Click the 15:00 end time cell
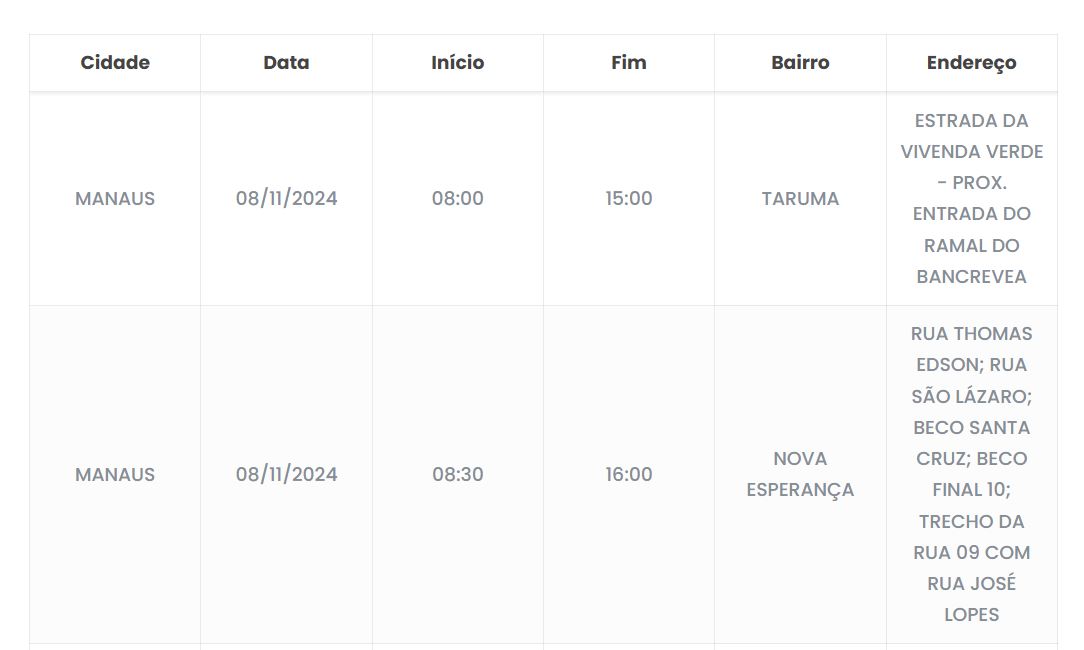The width and height of the screenshot is (1084, 650). [629, 198]
